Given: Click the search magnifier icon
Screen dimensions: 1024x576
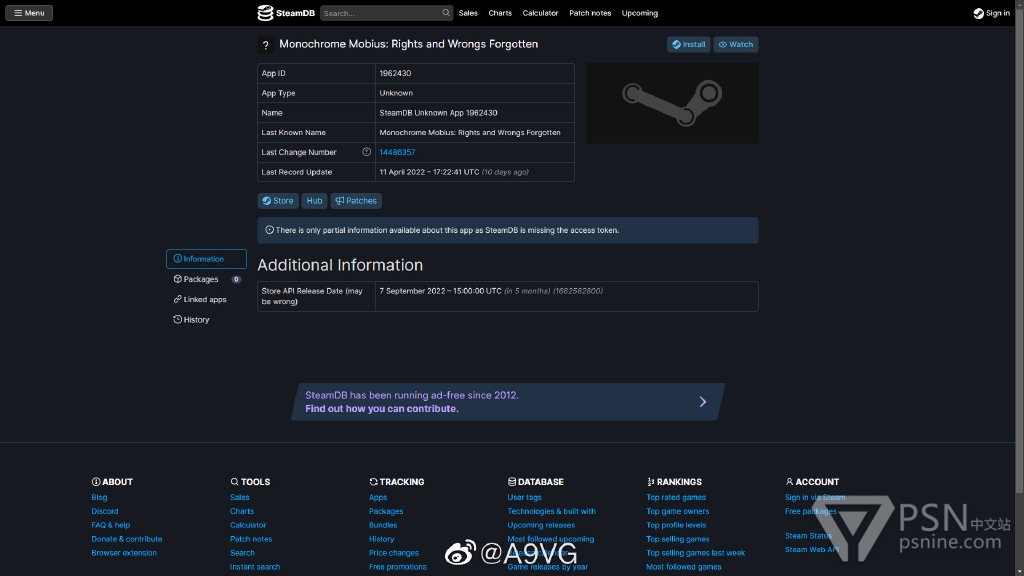Looking at the screenshot, I should click(446, 13).
